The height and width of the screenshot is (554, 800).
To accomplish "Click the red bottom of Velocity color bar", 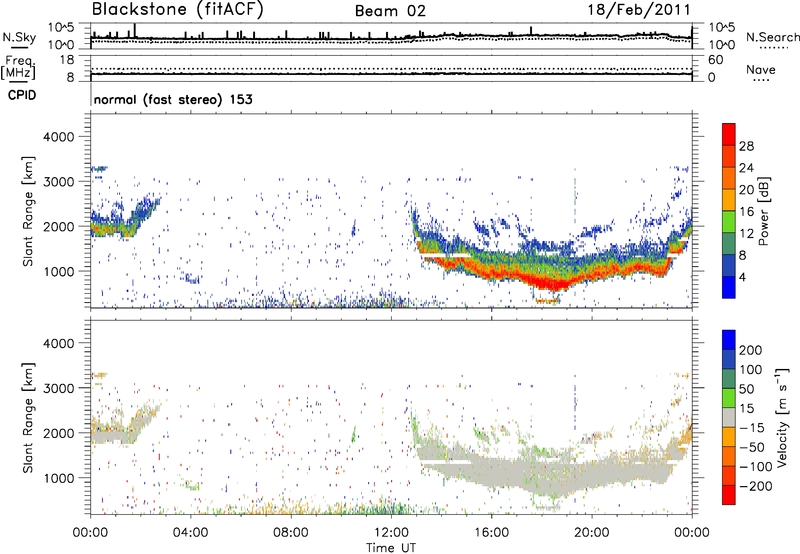I will click(x=729, y=495).
